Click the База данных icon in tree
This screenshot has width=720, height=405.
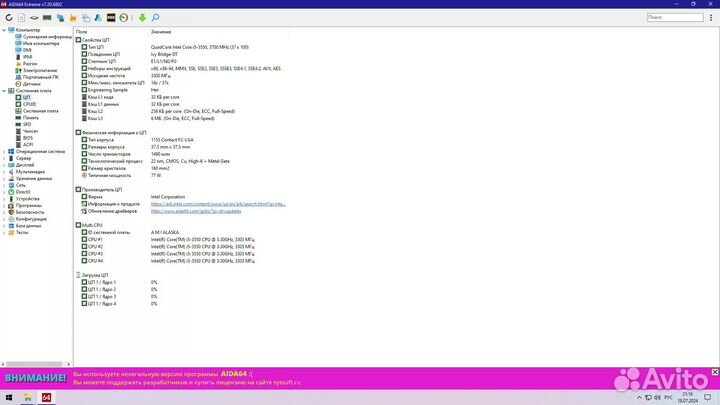[11, 226]
